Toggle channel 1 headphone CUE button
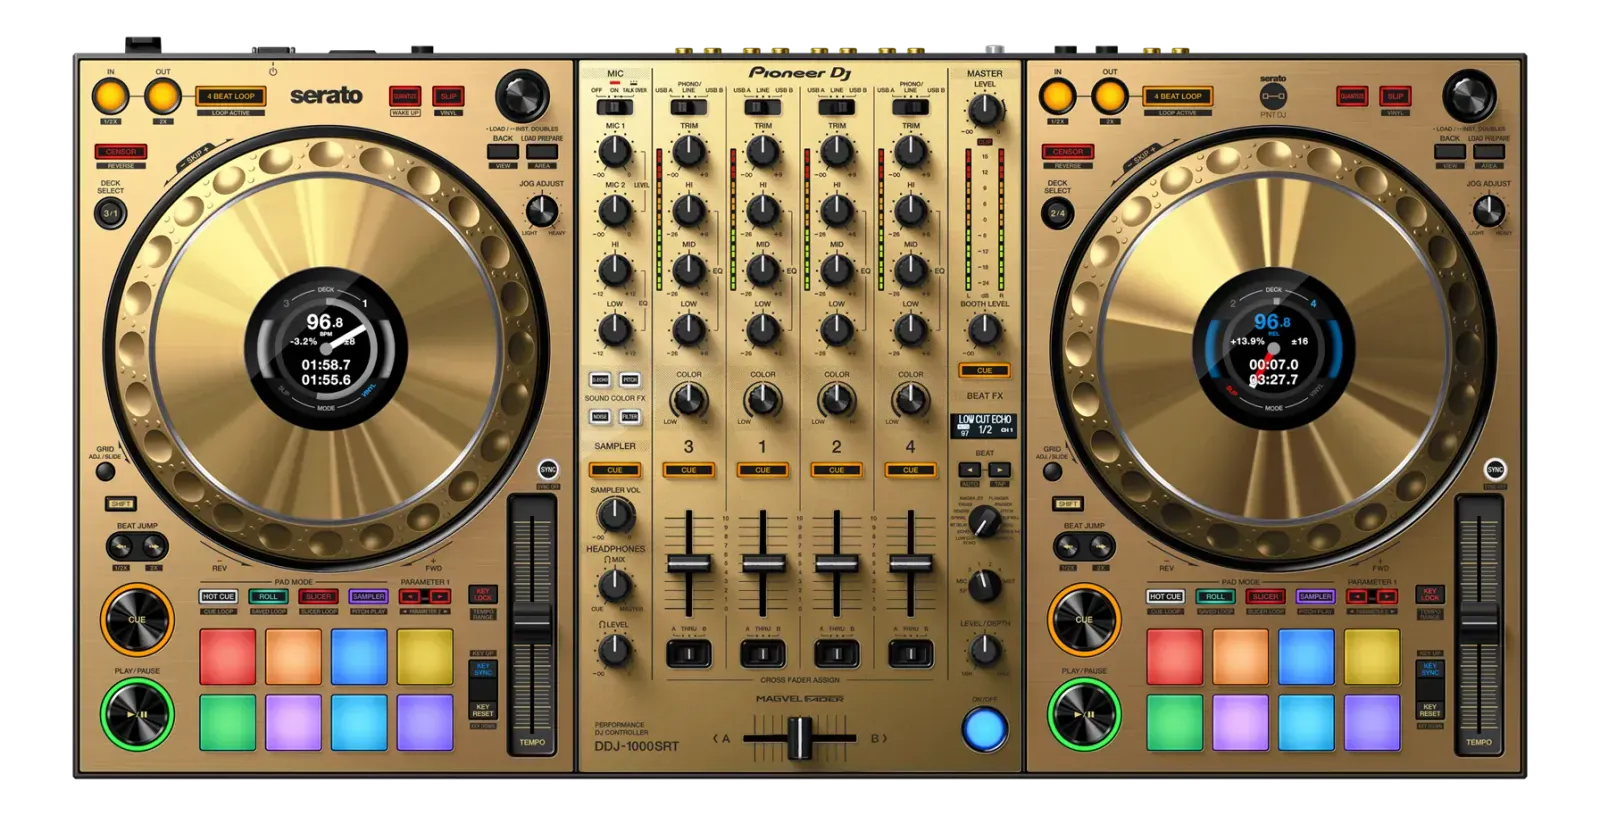This screenshot has width=1600, height=832. [763, 469]
